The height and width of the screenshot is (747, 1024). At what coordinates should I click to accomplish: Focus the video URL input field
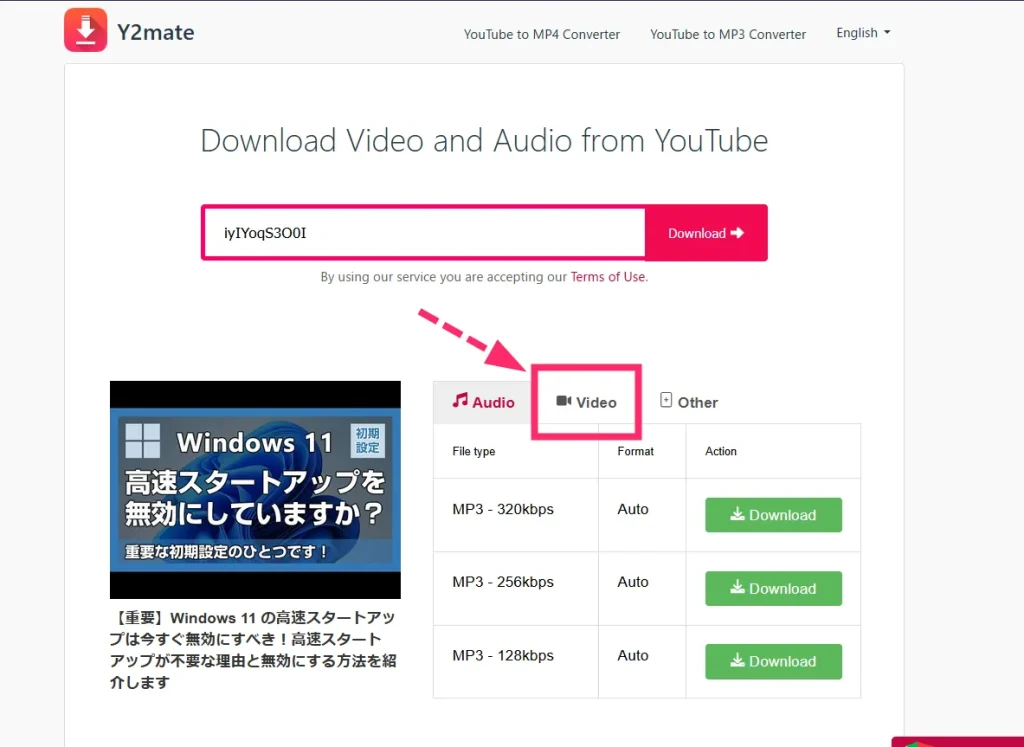[x=423, y=233]
